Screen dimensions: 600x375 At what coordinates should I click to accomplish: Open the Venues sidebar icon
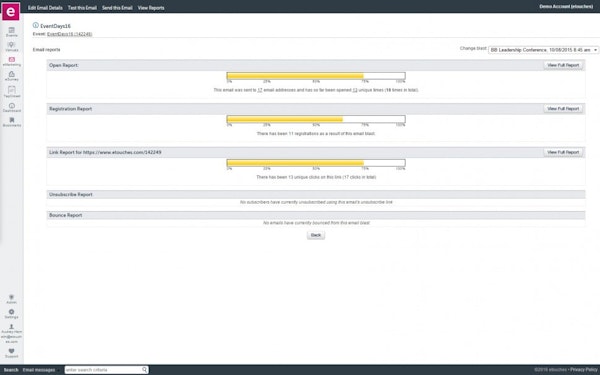click(x=11, y=45)
